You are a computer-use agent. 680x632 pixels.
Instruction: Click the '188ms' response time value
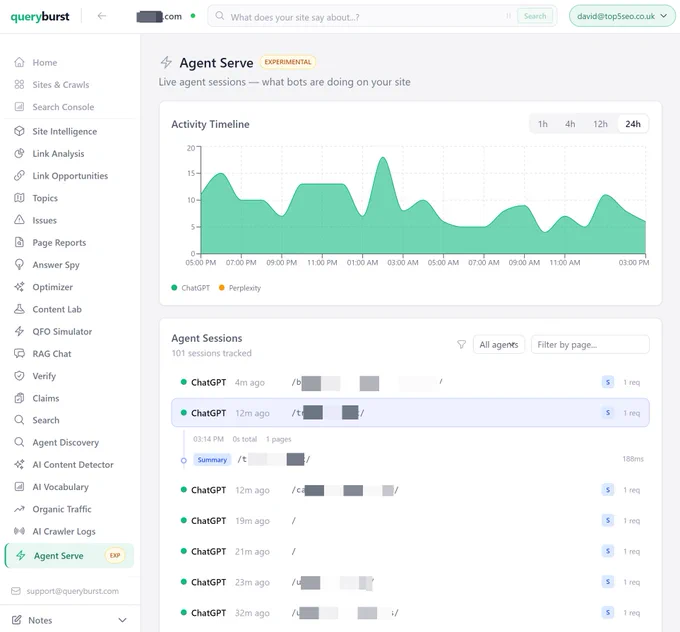click(633, 459)
